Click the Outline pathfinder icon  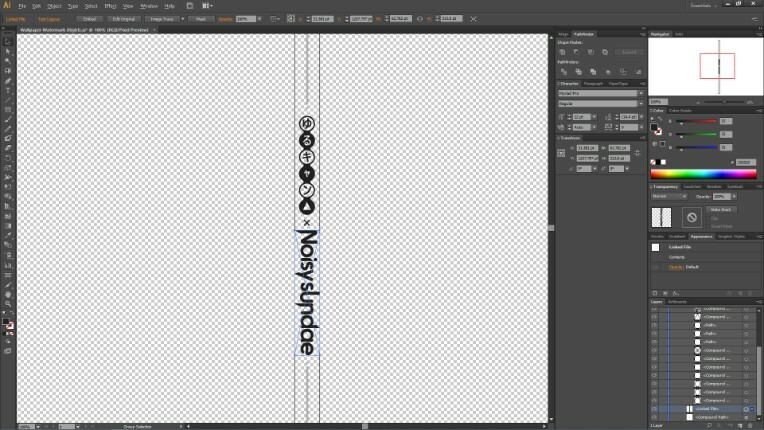point(623,72)
